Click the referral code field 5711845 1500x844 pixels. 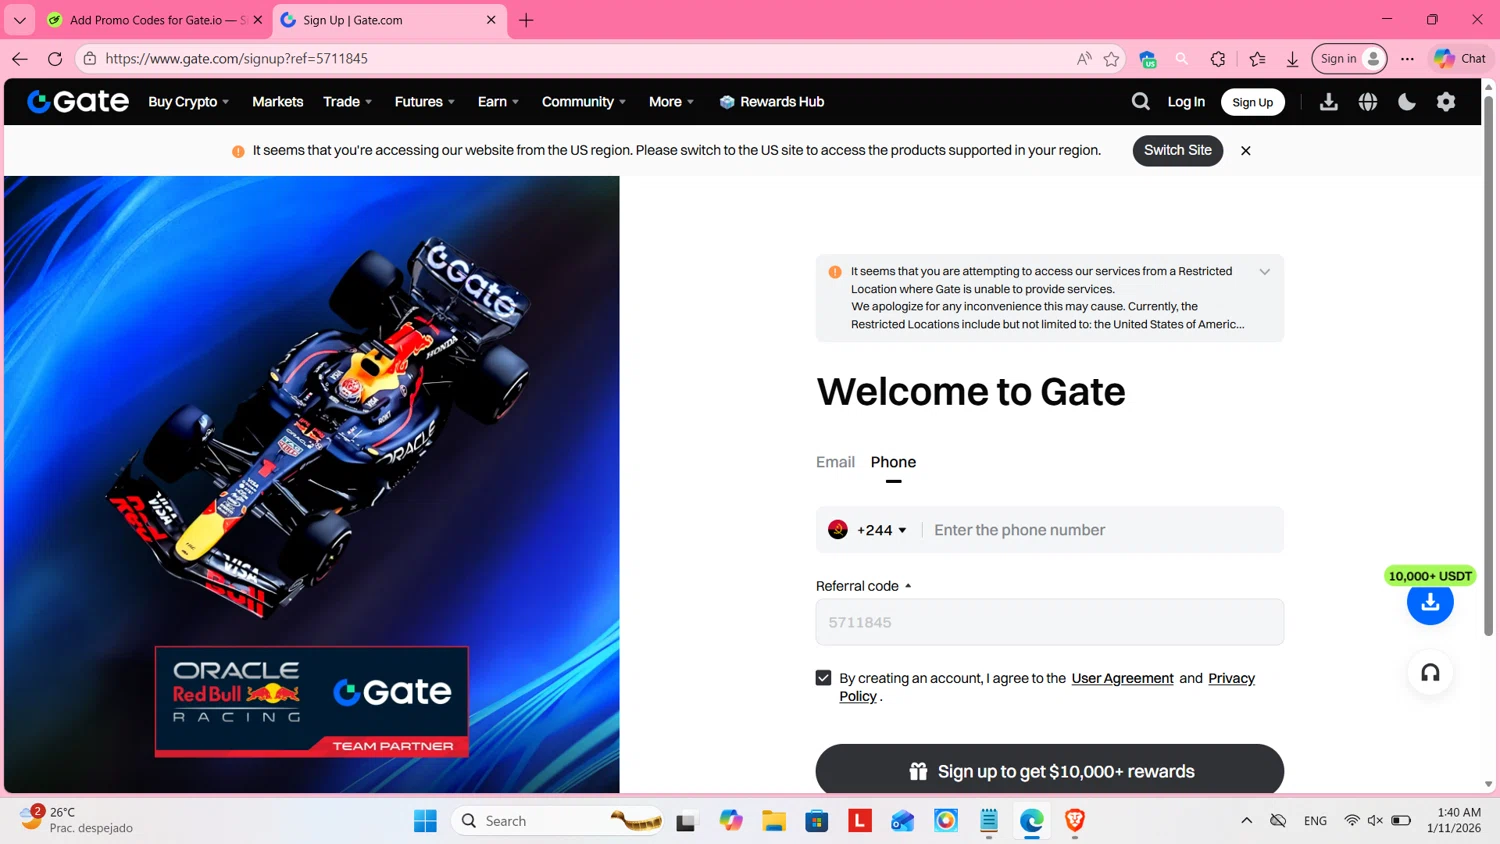tap(1049, 622)
